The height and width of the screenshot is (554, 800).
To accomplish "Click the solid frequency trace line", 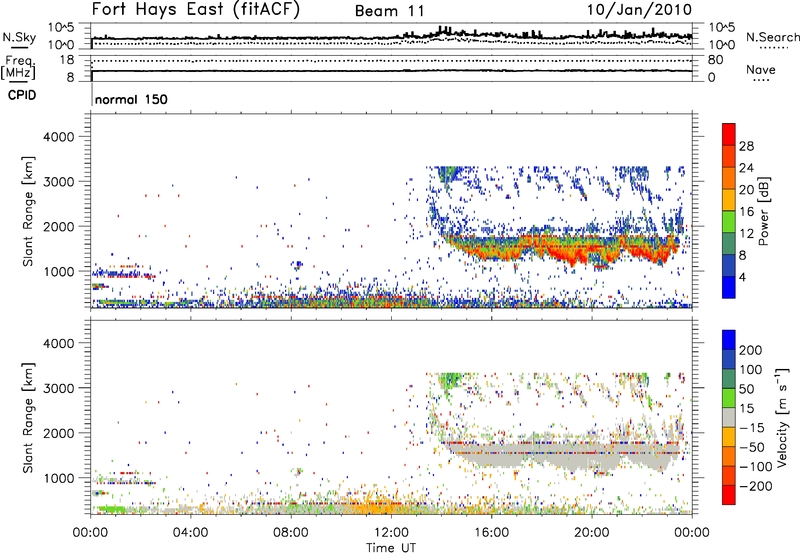I will pyautogui.click(x=391, y=70).
